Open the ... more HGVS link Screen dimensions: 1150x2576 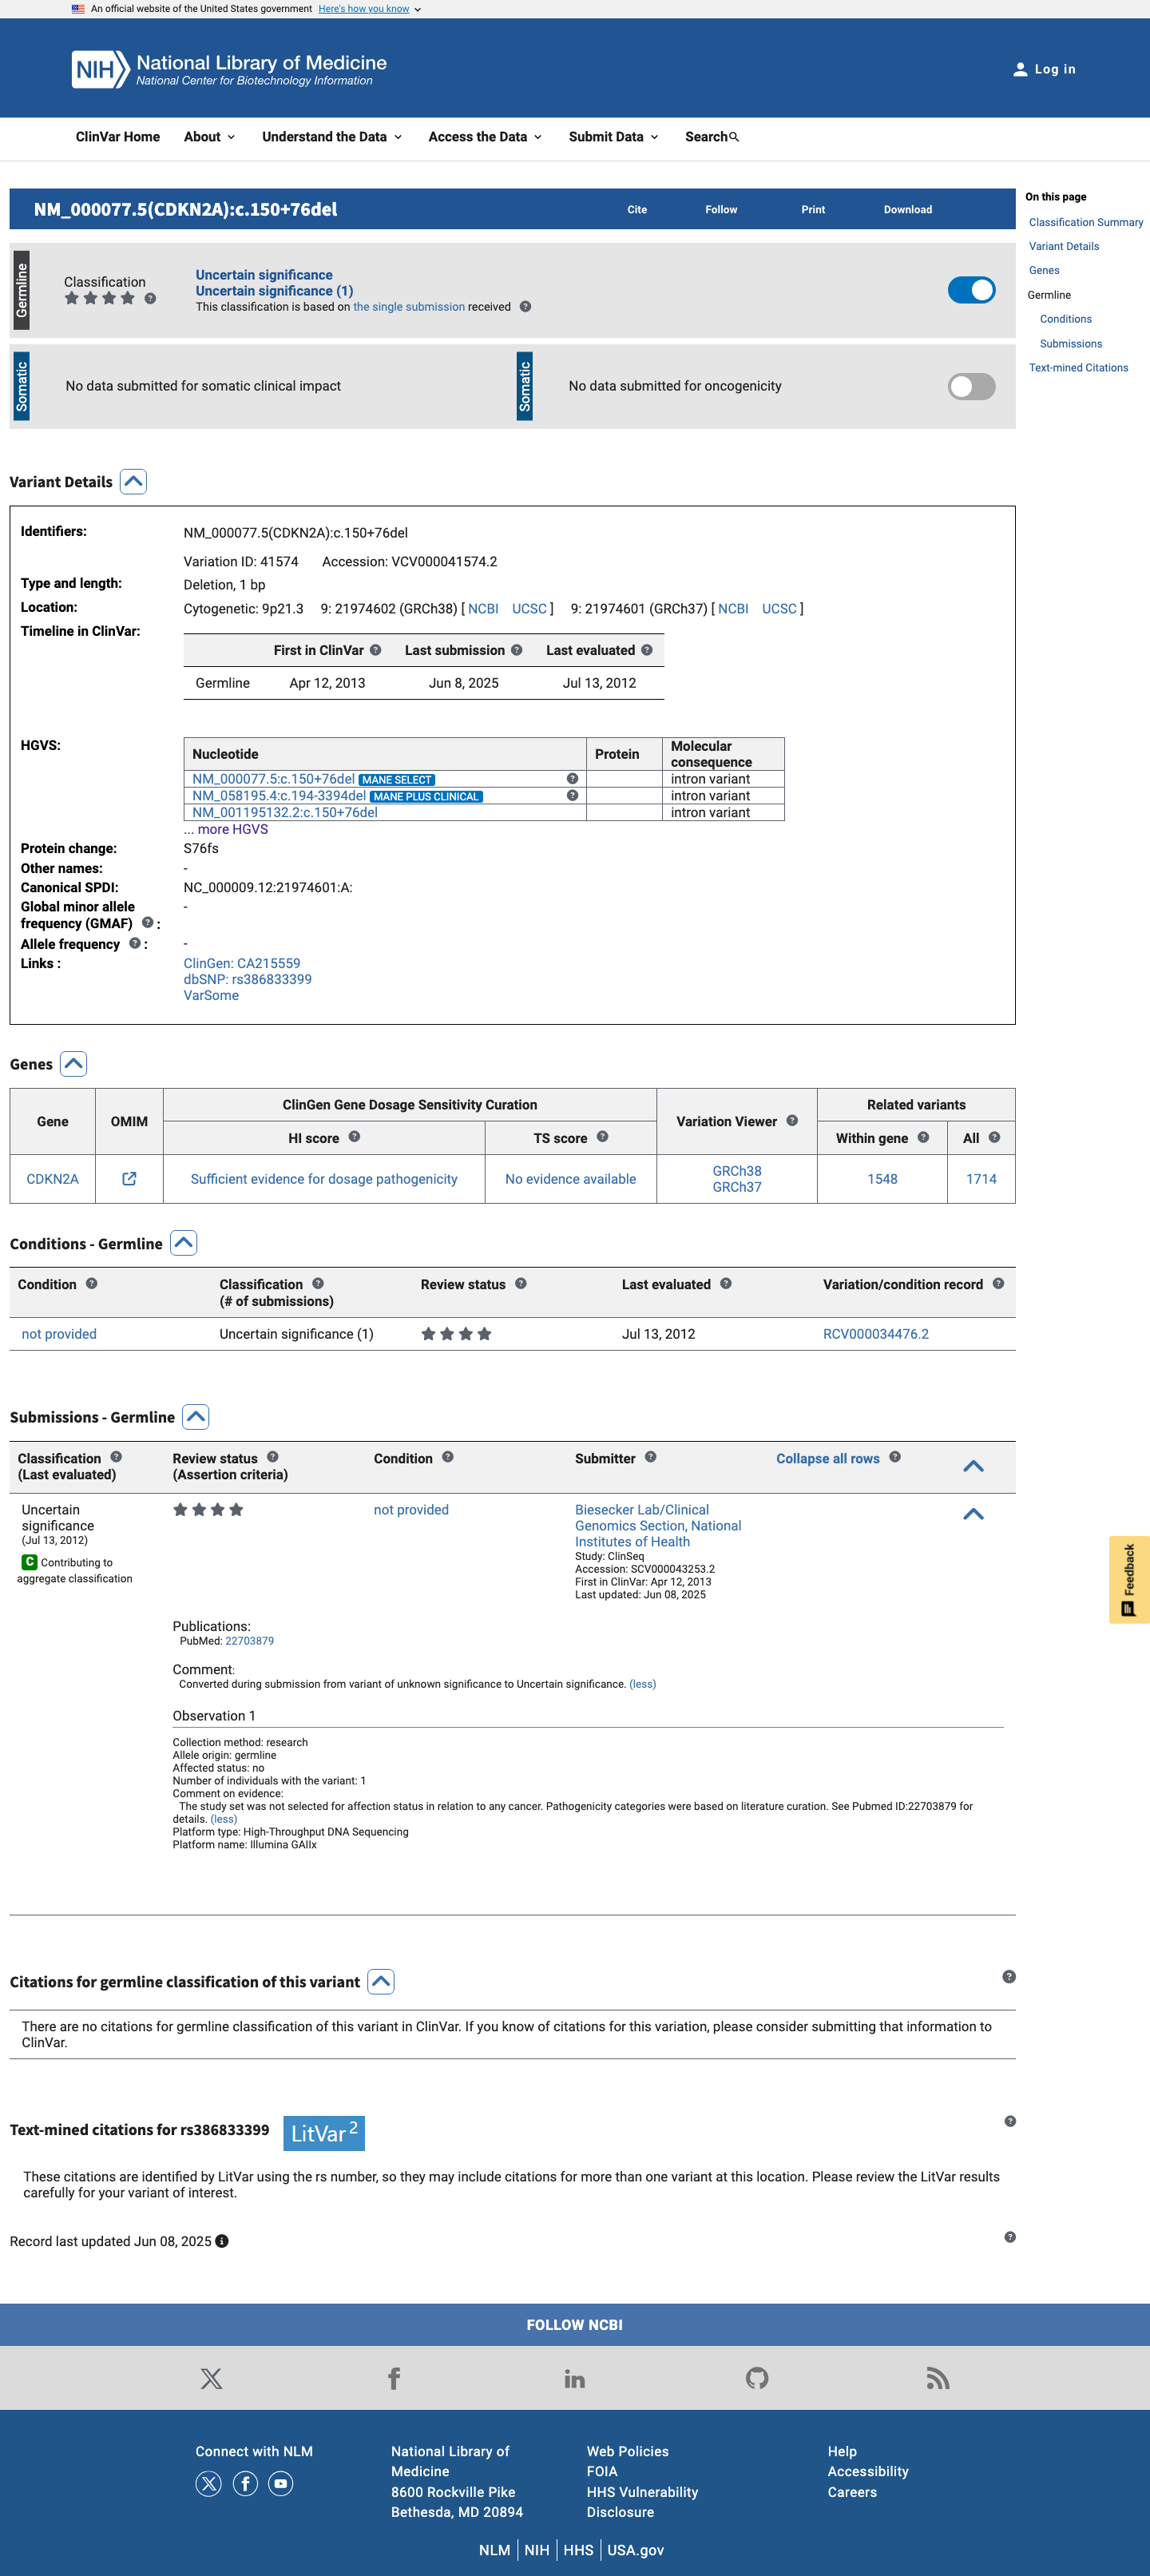point(226,829)
